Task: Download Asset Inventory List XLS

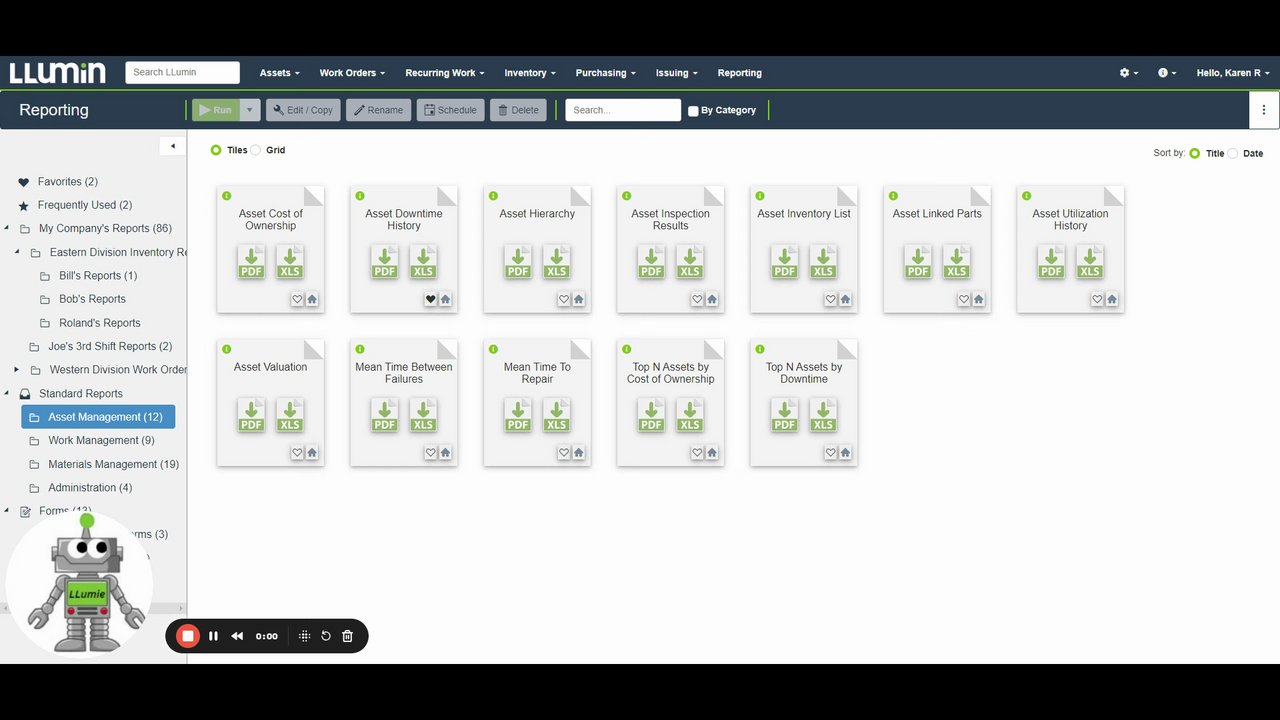Action: [x=823, y=262]
